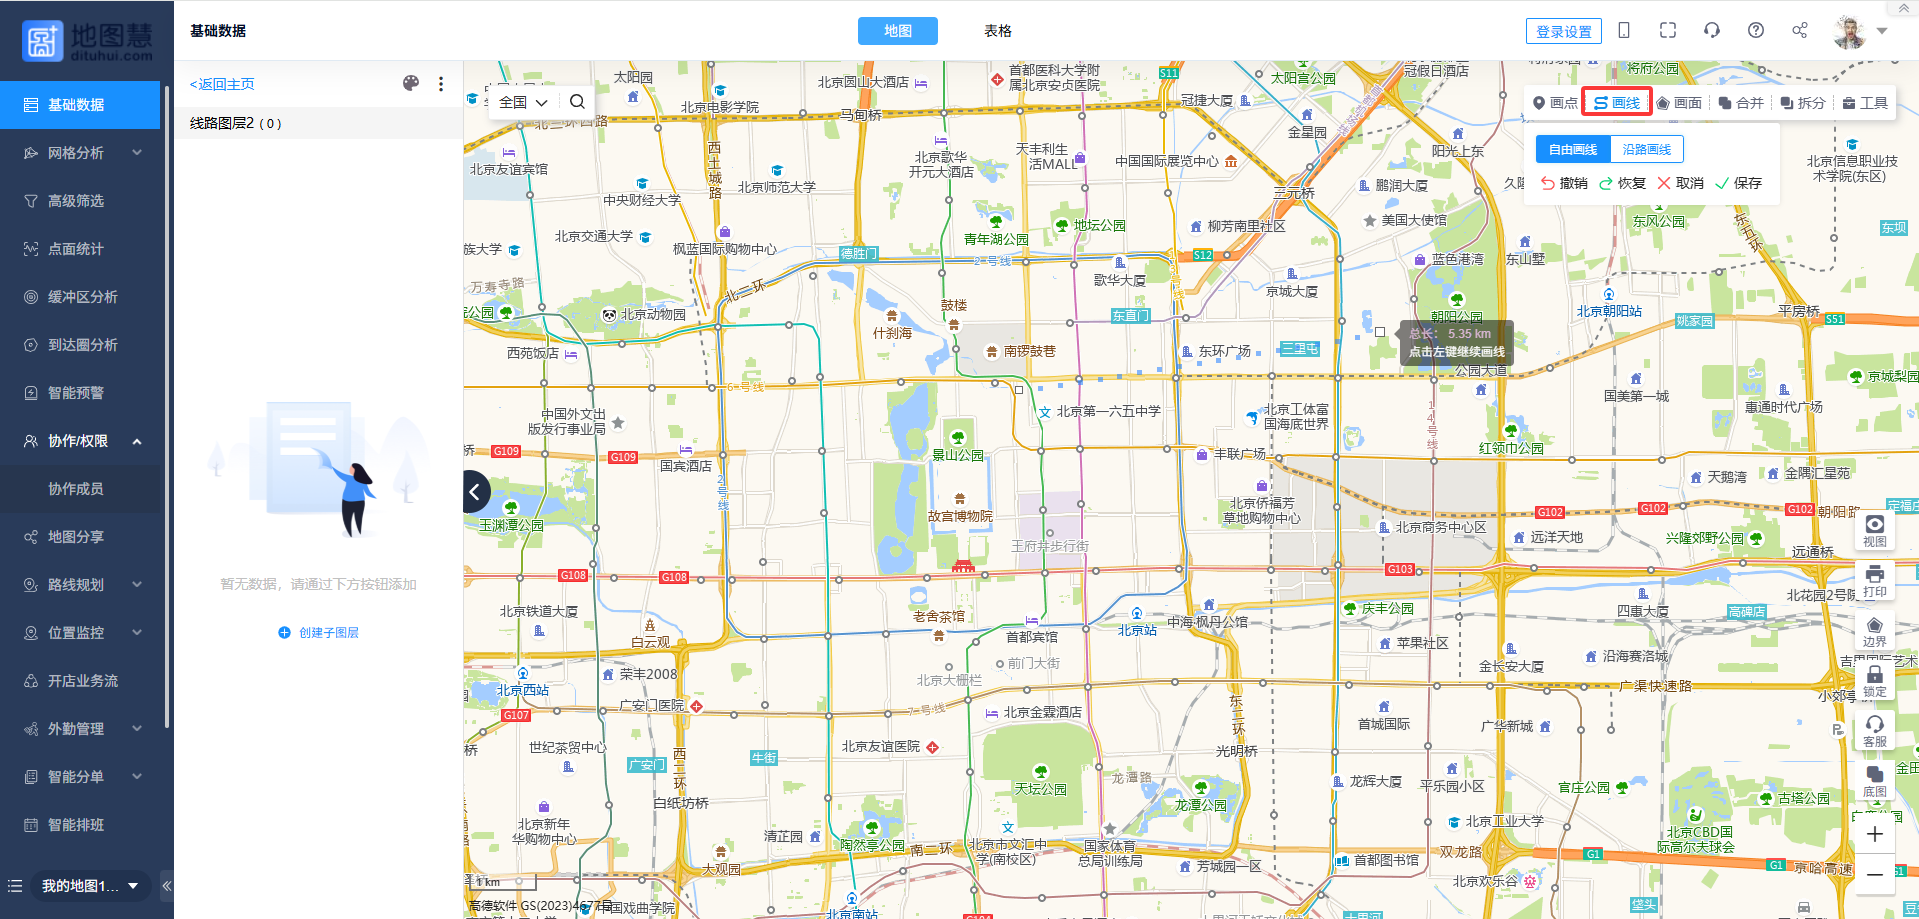Screen dimensions: 1919x919
Task: Open the palette style icon
Action: click(x=410, y=84)
